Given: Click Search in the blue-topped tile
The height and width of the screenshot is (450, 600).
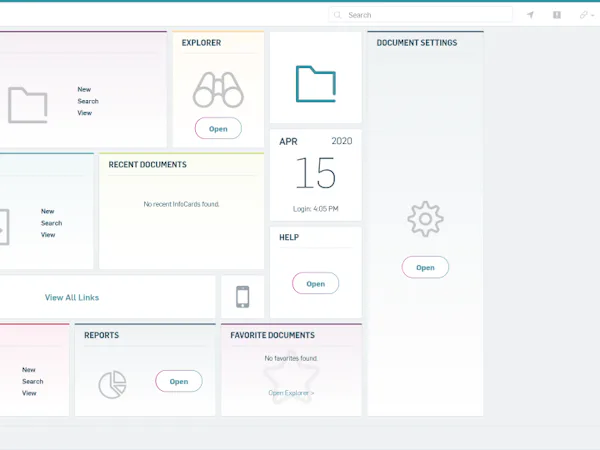Looking at the screenshot, I should click(51, 223).
